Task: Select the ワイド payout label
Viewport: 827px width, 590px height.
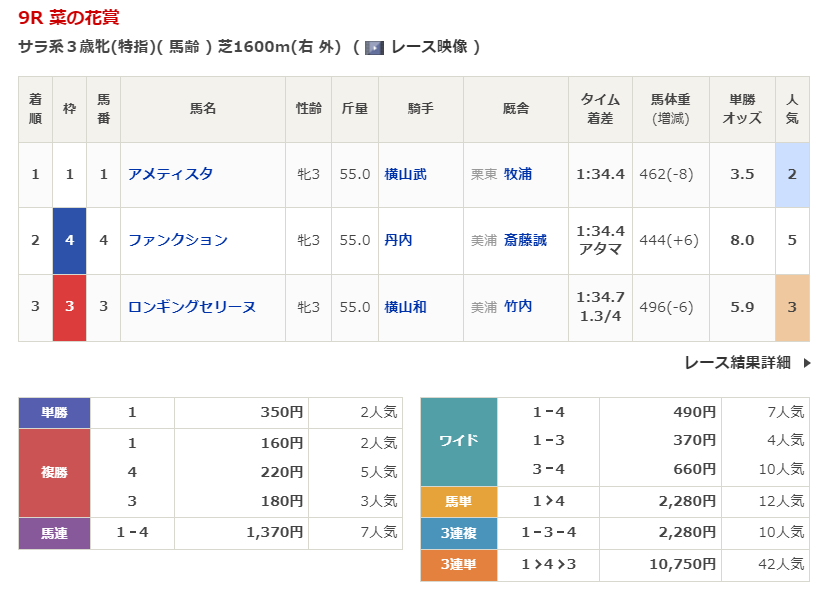Action: [x=458, y=441]
